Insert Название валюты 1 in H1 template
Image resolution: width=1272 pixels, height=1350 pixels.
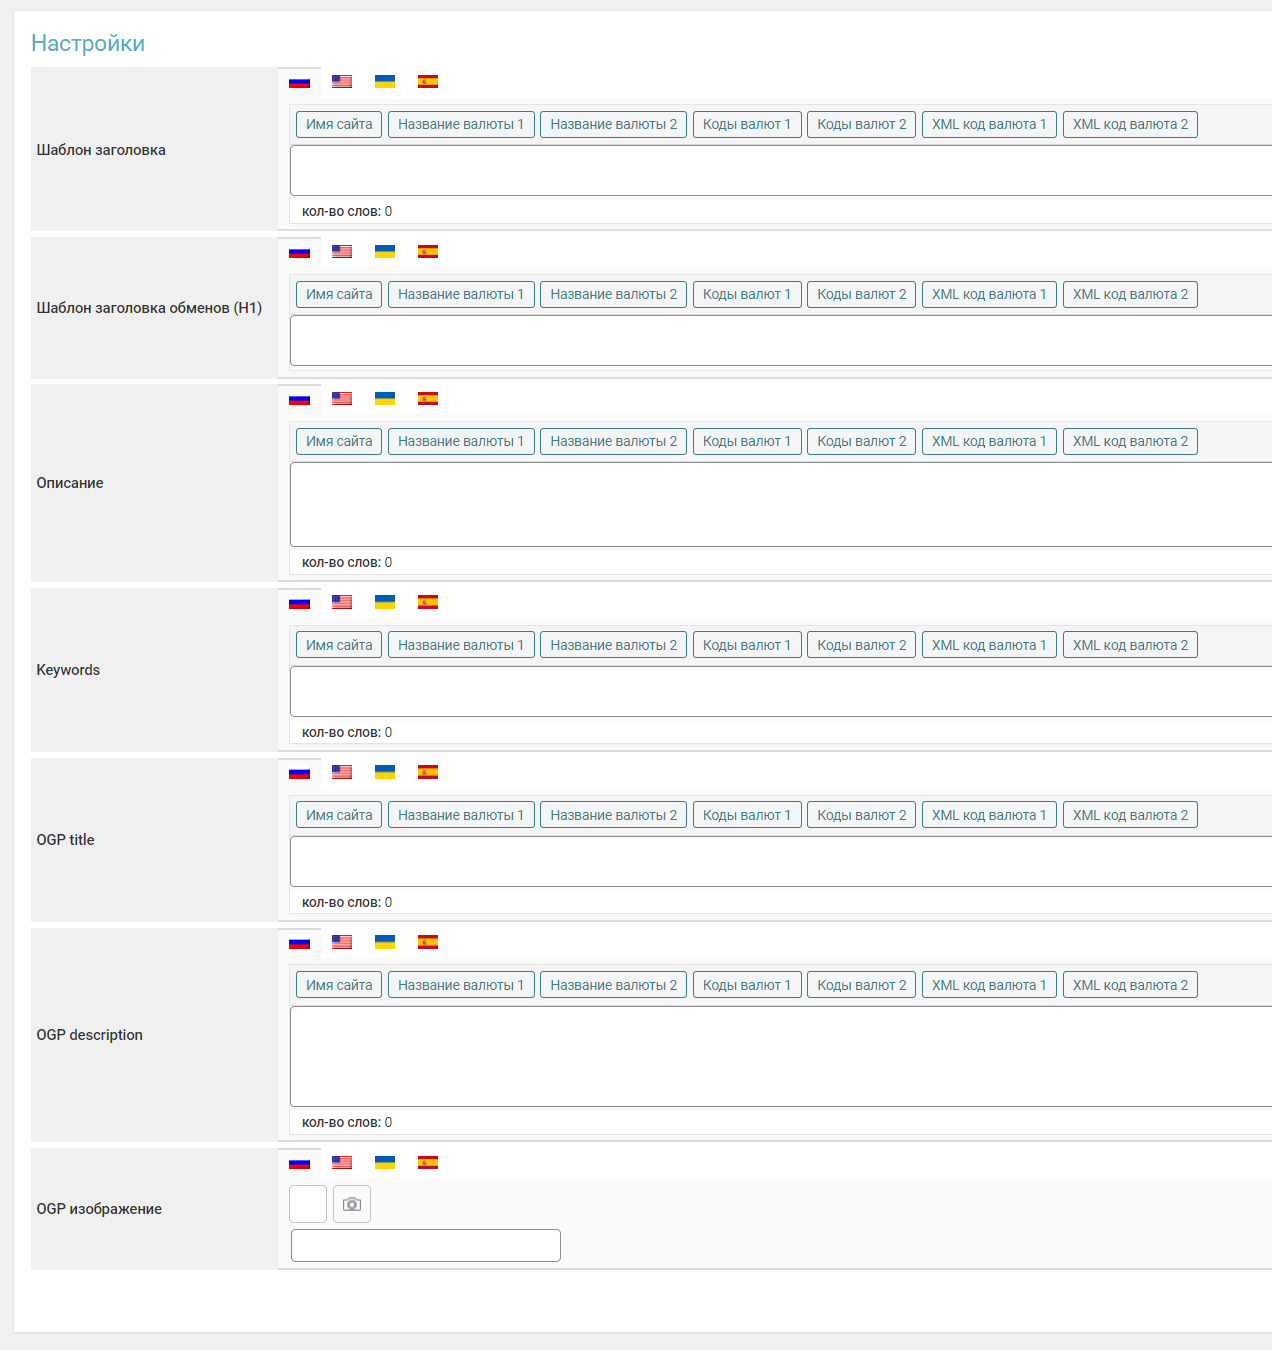click(x=461, y=295)
